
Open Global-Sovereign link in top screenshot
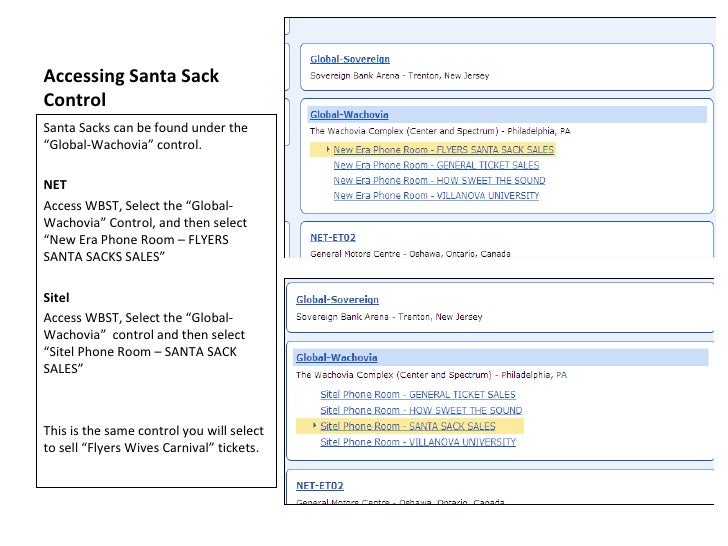pos(350,59)
